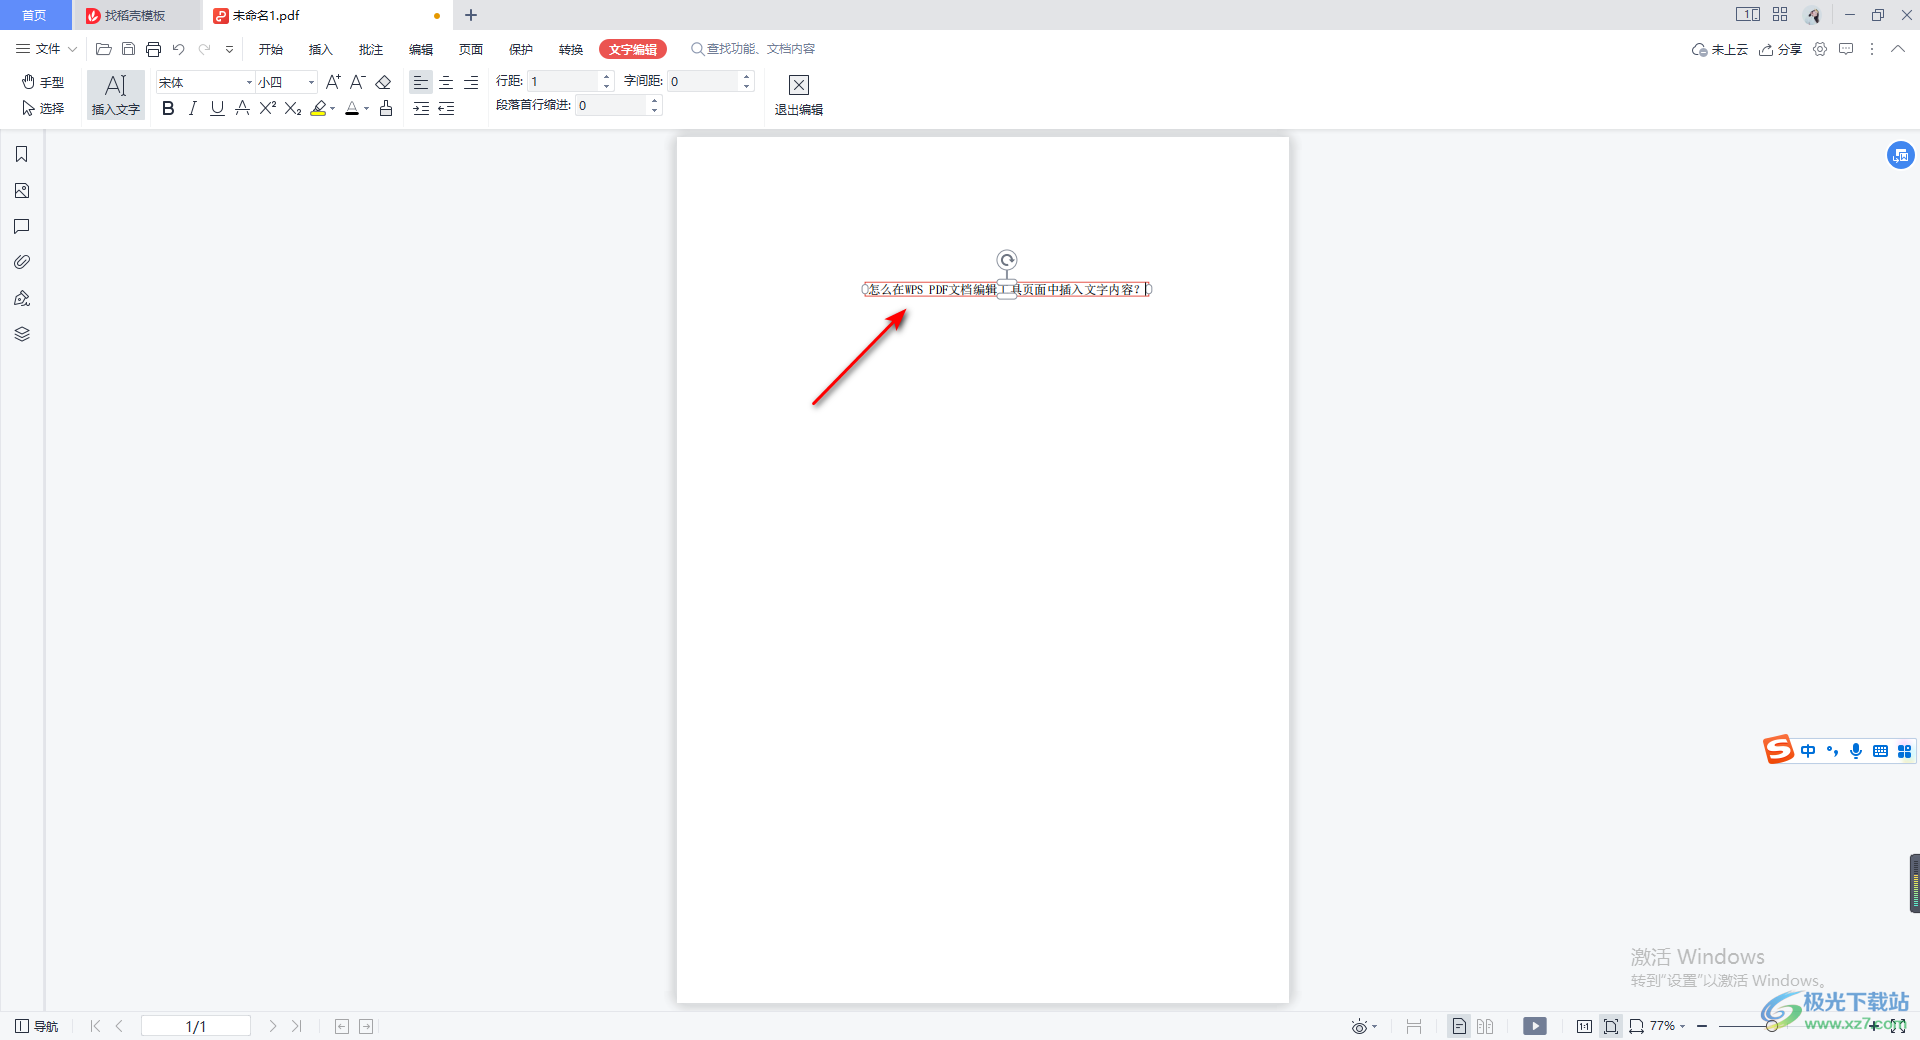This screenshot has height=1040, width=1920.
Task: Apply strikethrough to text
Action: (x=242, y=108)
